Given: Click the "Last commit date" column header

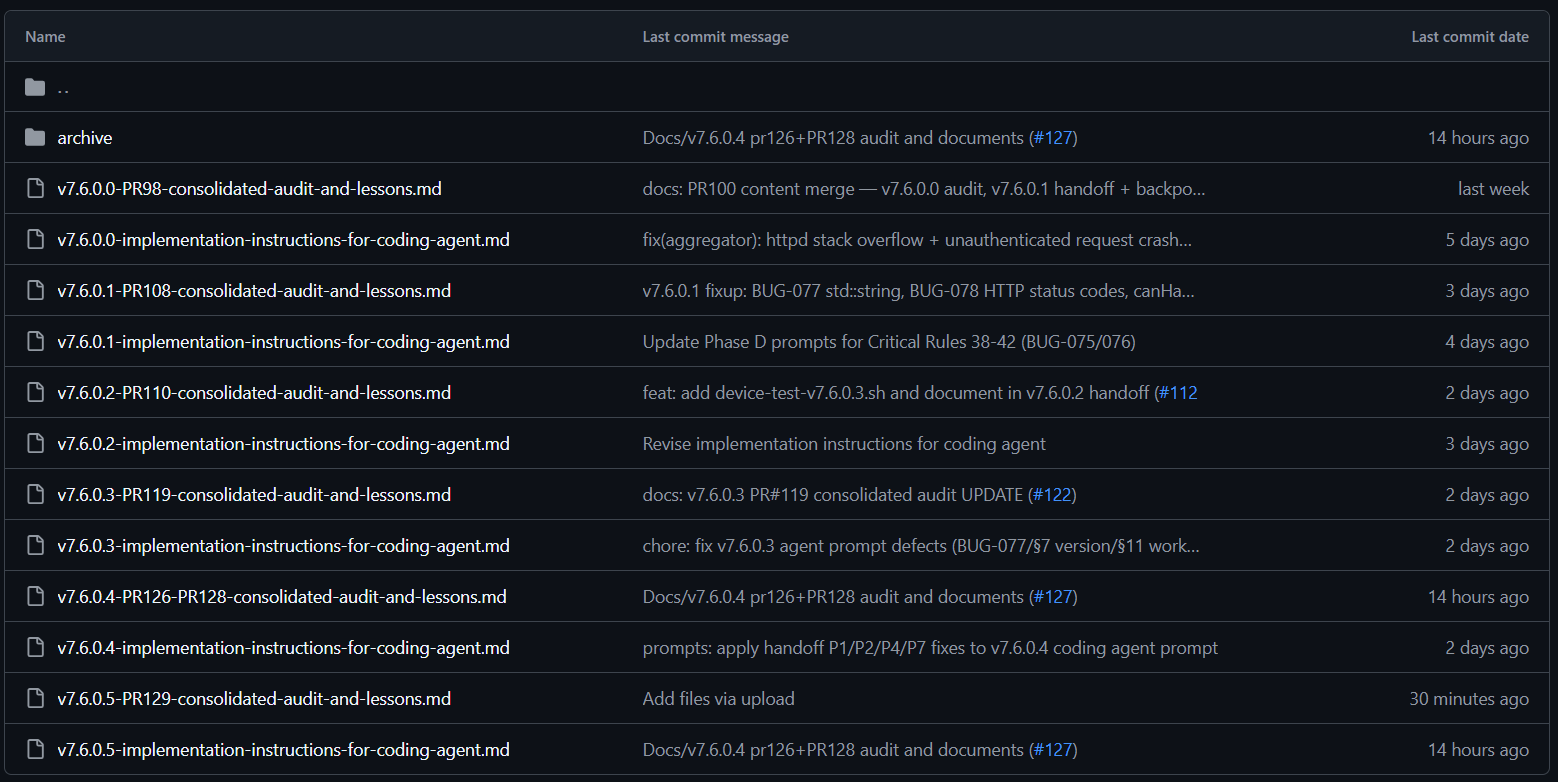Looking at the screenshot, I should [x=1469, y=37].
